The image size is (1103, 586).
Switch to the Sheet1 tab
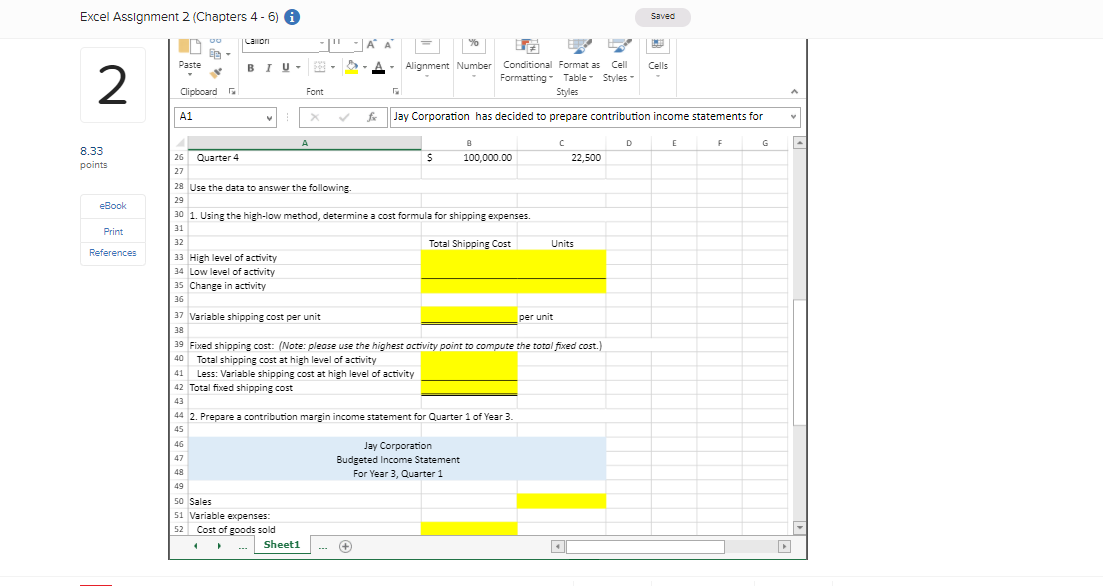[x=281, y=544]
